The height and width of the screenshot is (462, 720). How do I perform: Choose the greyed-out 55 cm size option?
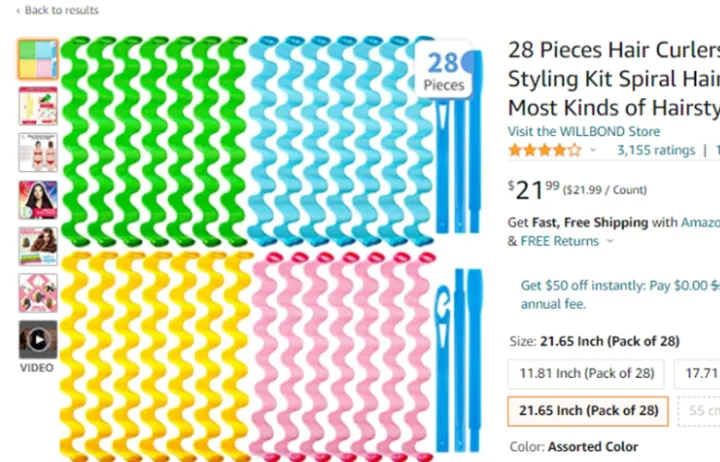(x=701, y=410)
